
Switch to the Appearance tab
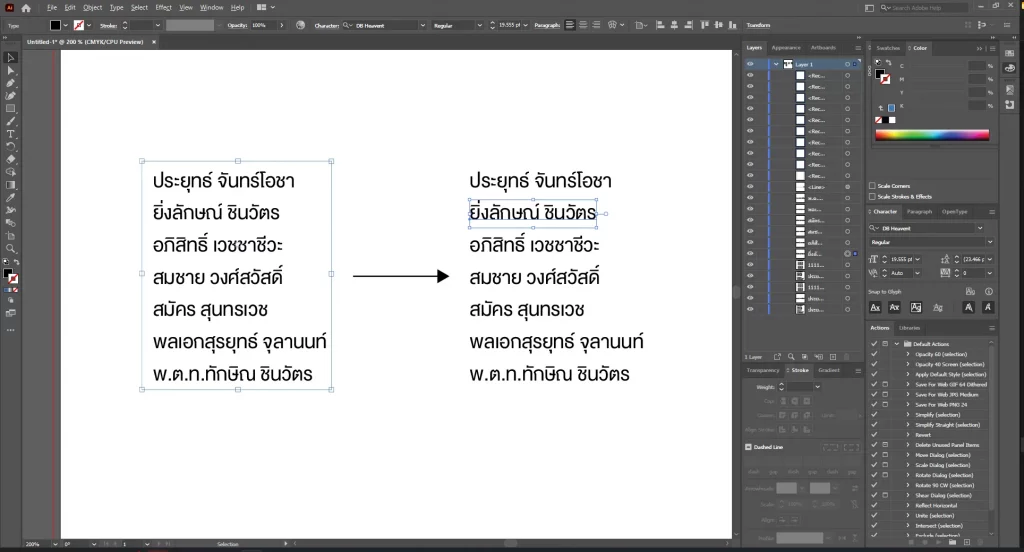786,48
